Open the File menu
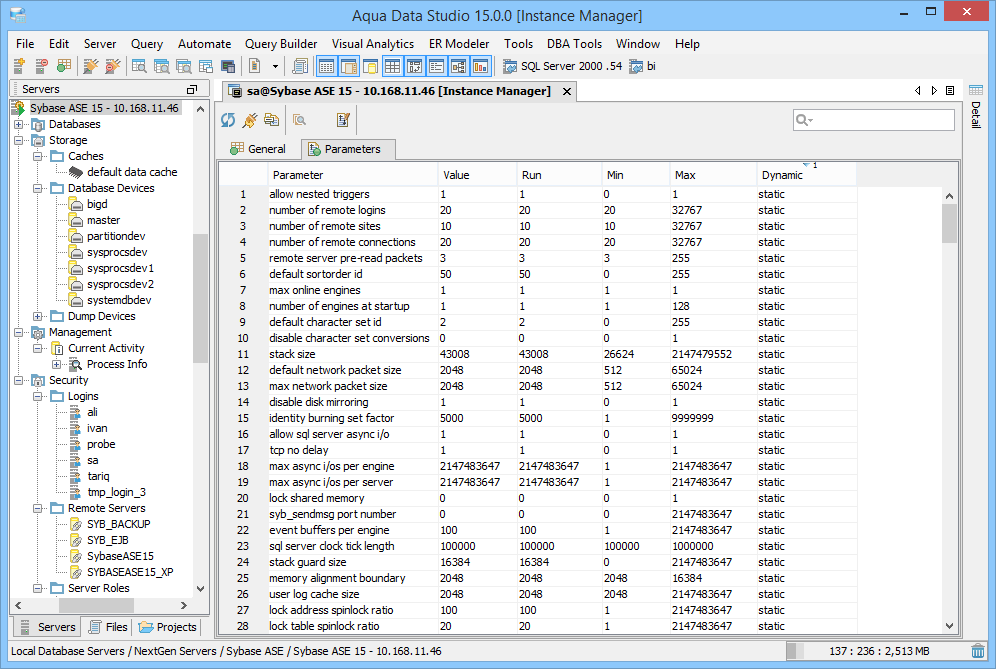Image resolution: width=996 pixels, height=669 pixels. 25,44
